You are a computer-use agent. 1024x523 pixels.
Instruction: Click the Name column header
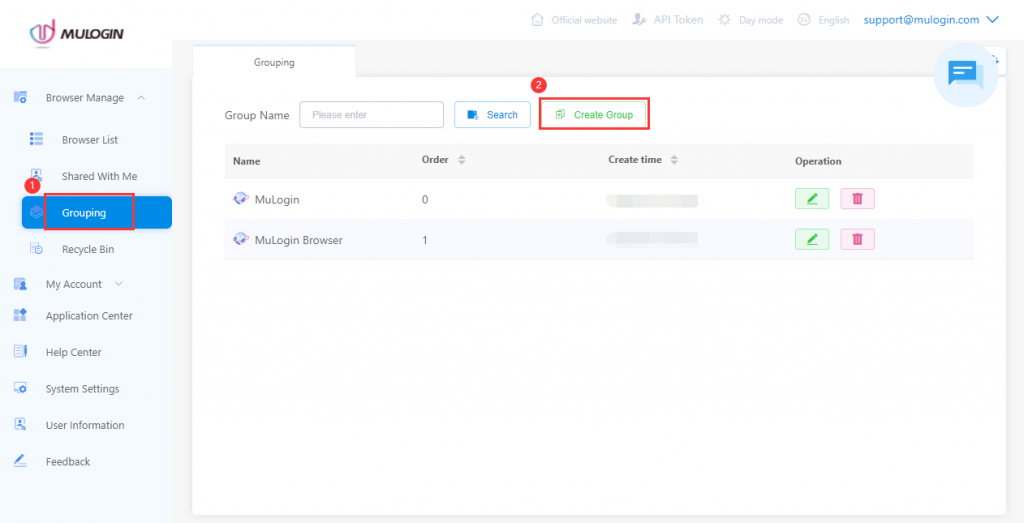[x=246, y=161]
